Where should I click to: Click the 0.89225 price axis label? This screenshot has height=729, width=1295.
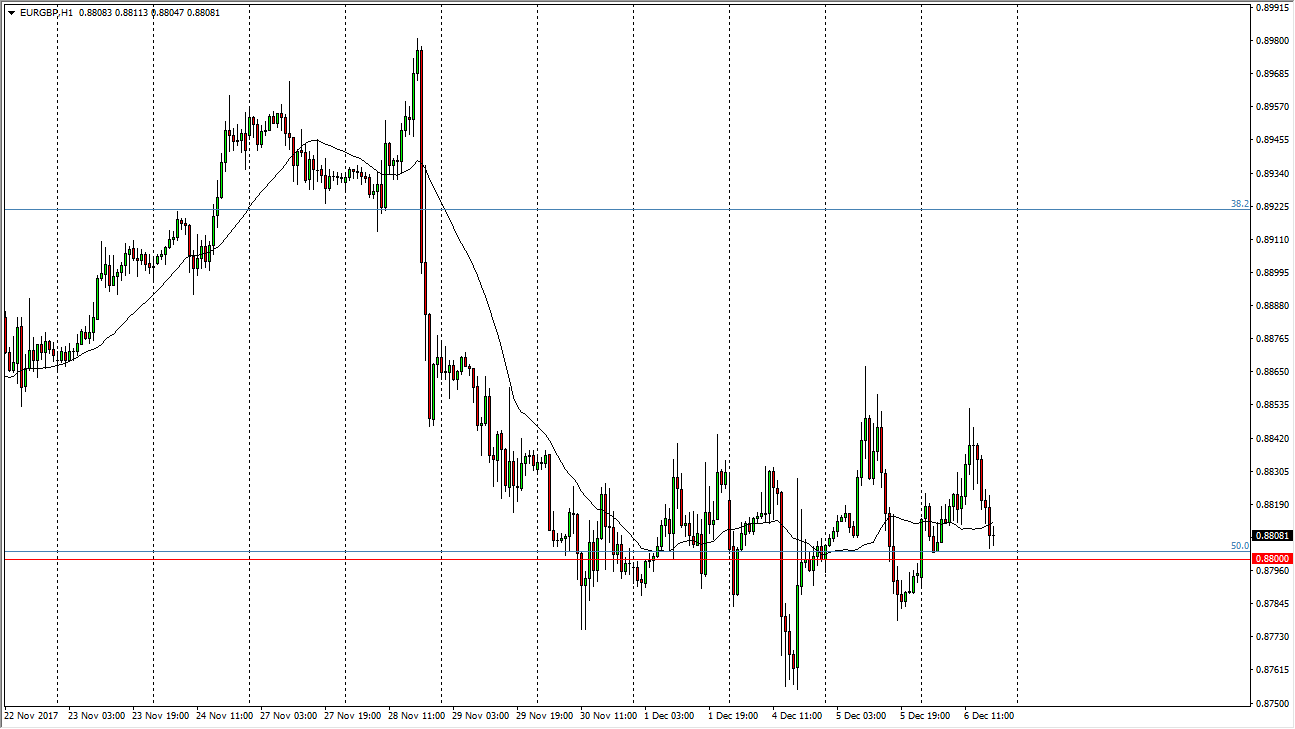pos(1271,207)
